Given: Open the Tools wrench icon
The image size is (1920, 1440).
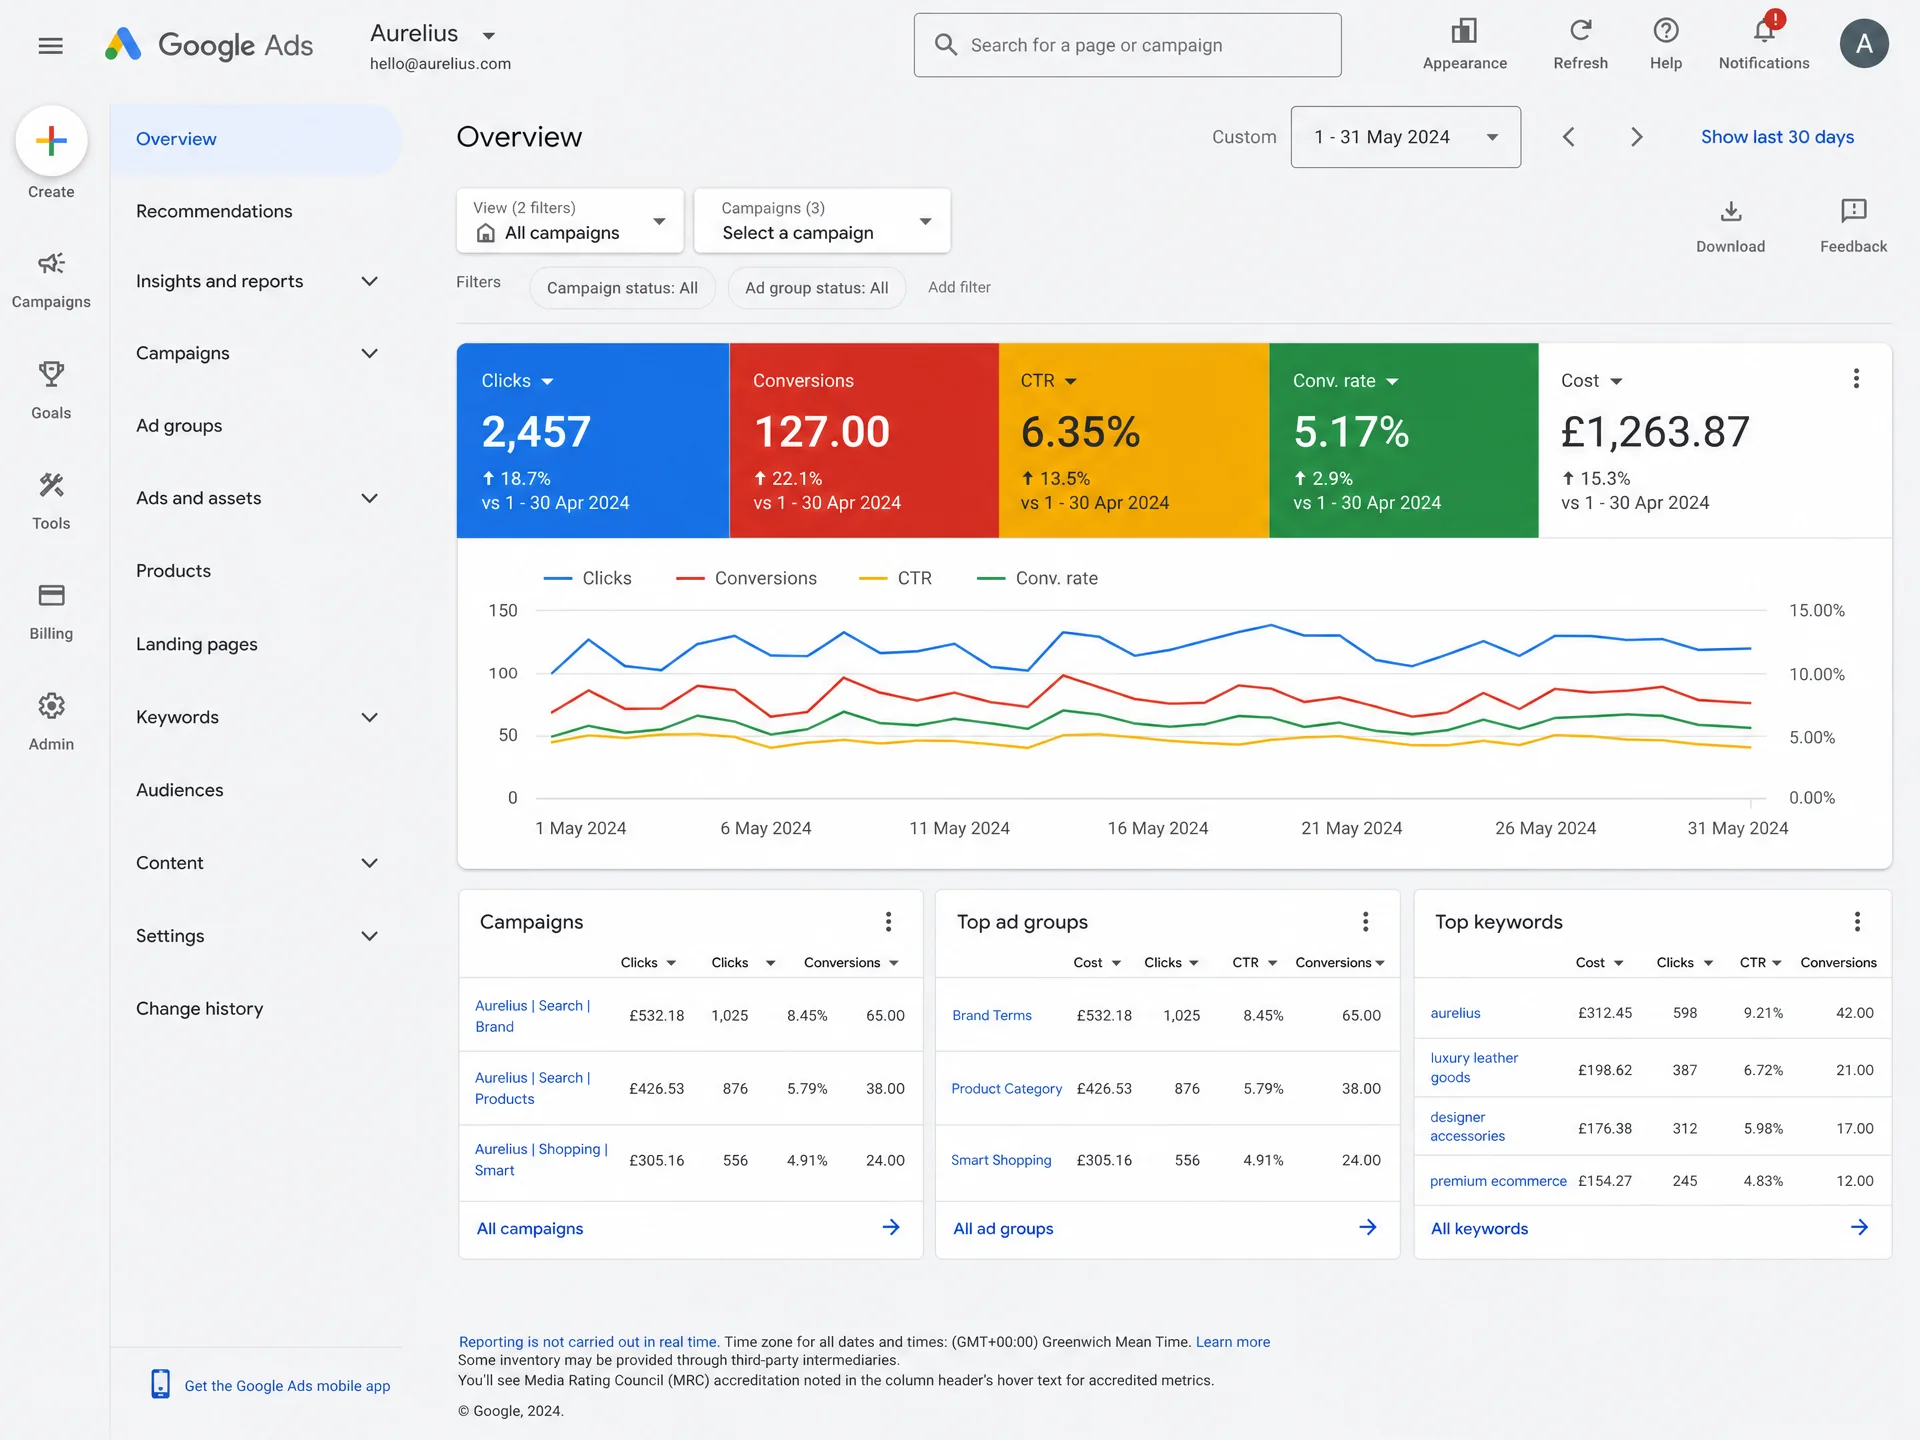Looking at the screenshot, I should click(x=51, y=485).
